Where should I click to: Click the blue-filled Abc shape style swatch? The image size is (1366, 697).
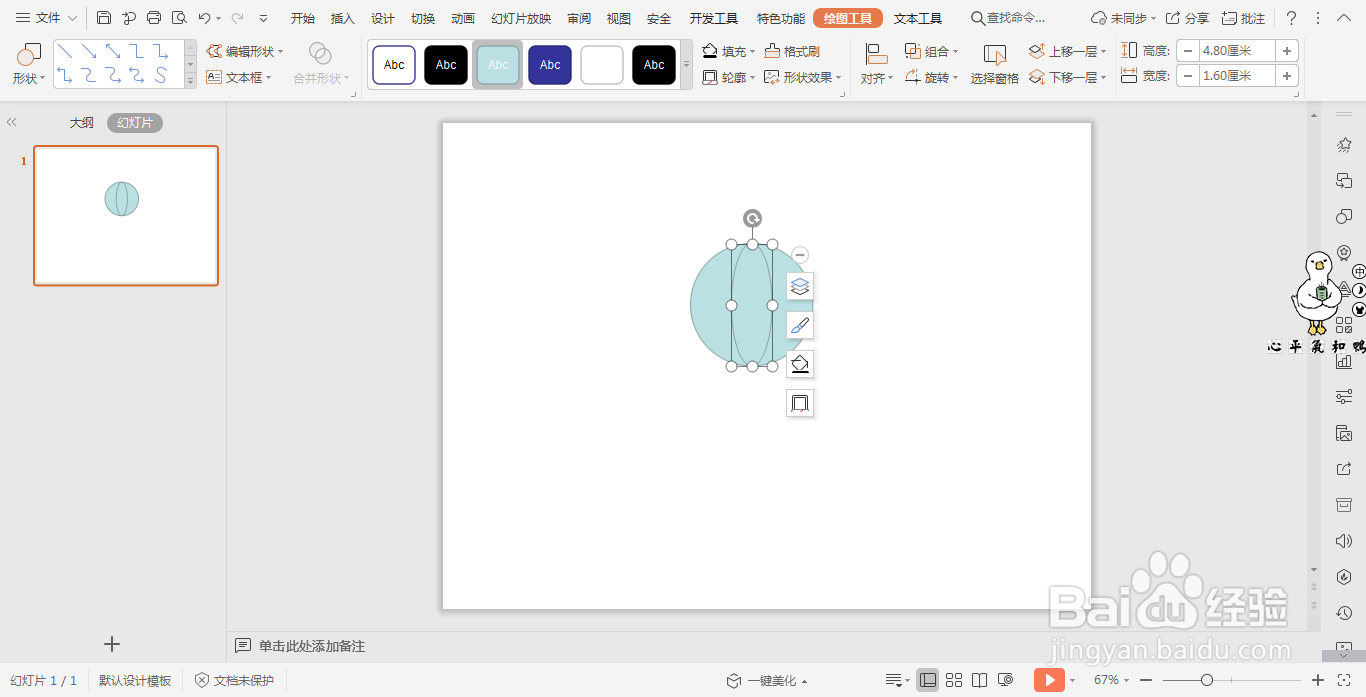coord(550,65)
